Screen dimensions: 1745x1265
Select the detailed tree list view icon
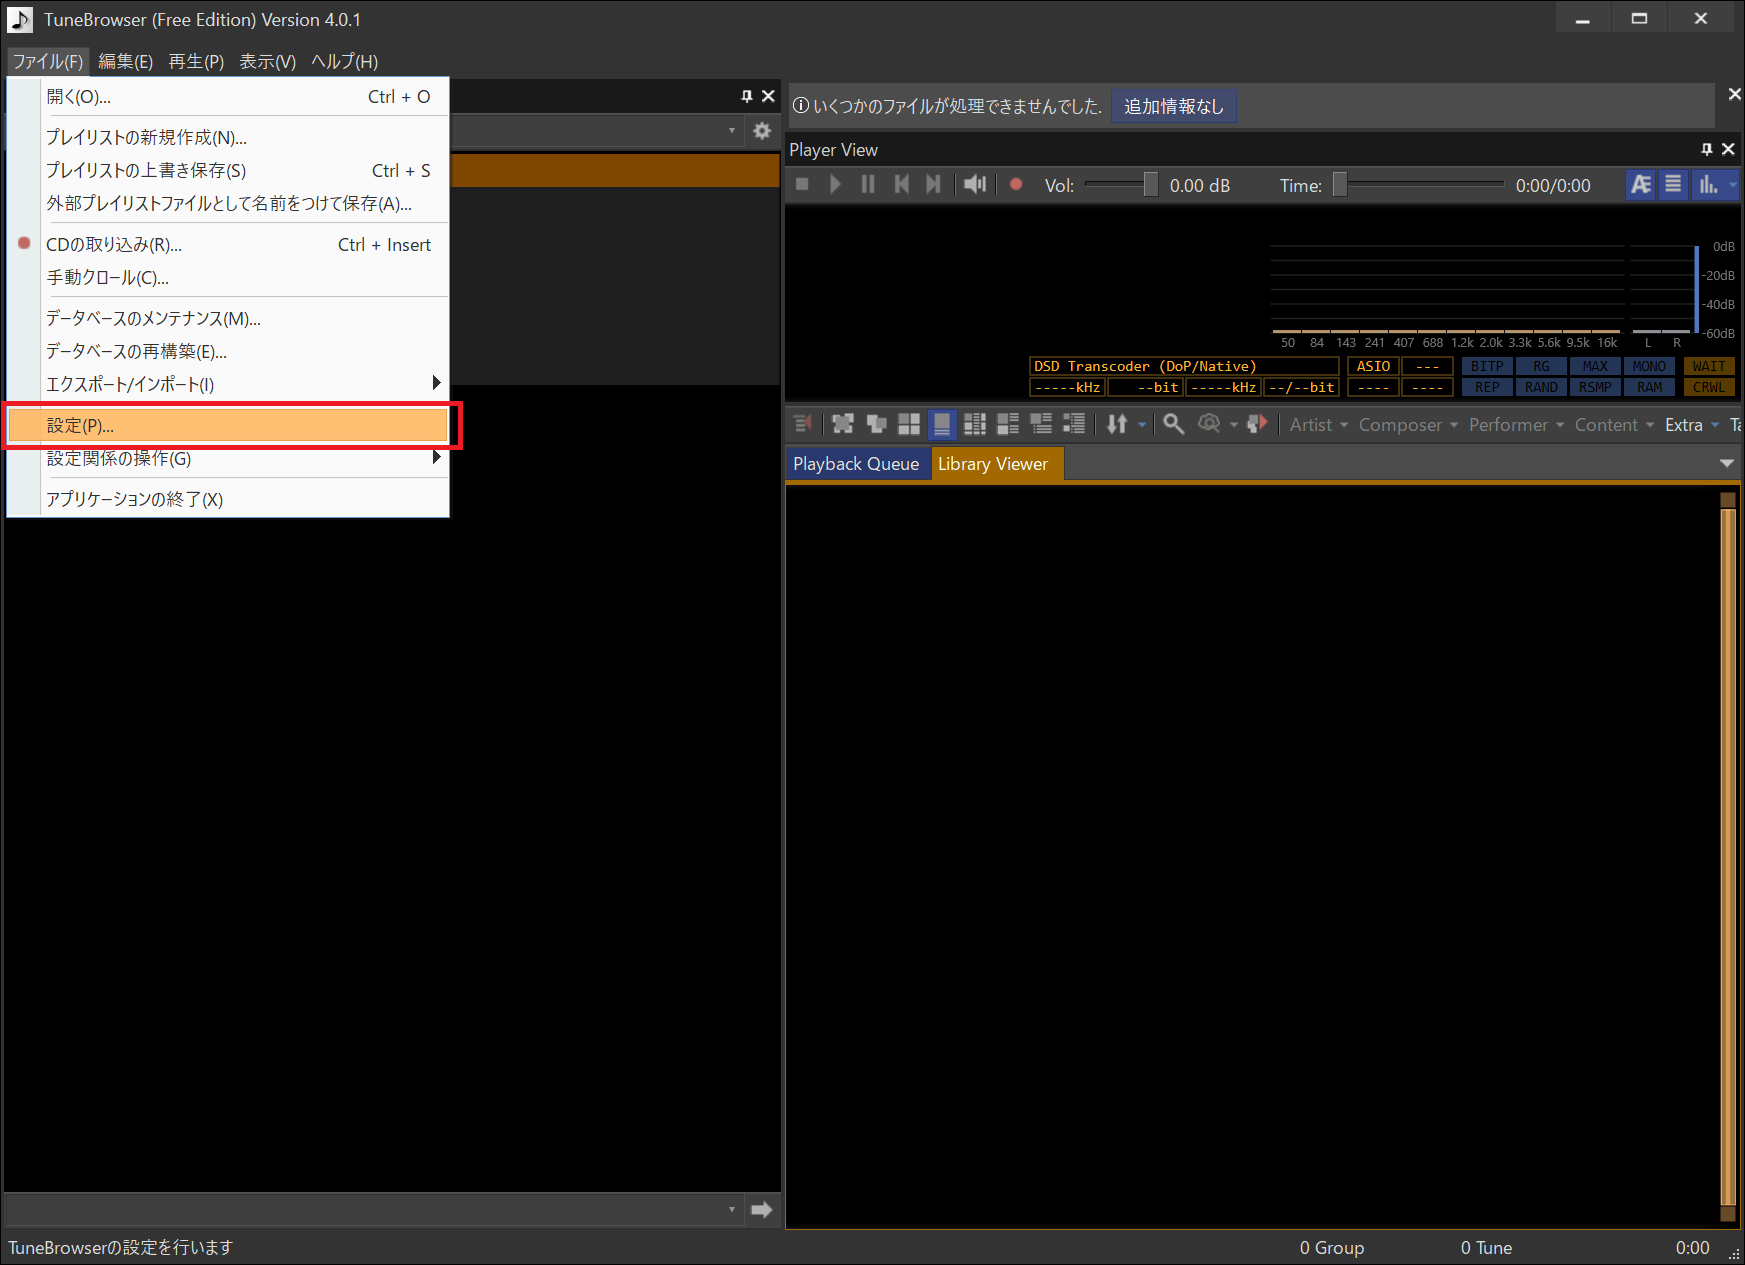(x=1074, y=424)
